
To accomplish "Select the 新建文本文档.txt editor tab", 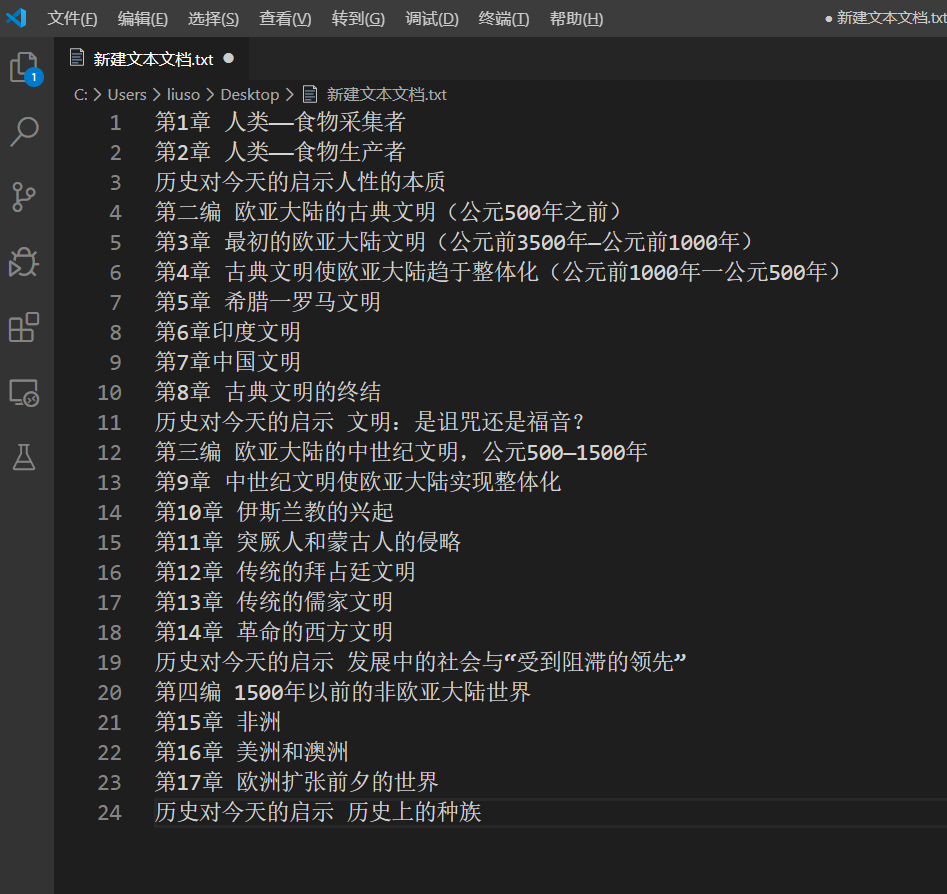I will tap(152, 58).
